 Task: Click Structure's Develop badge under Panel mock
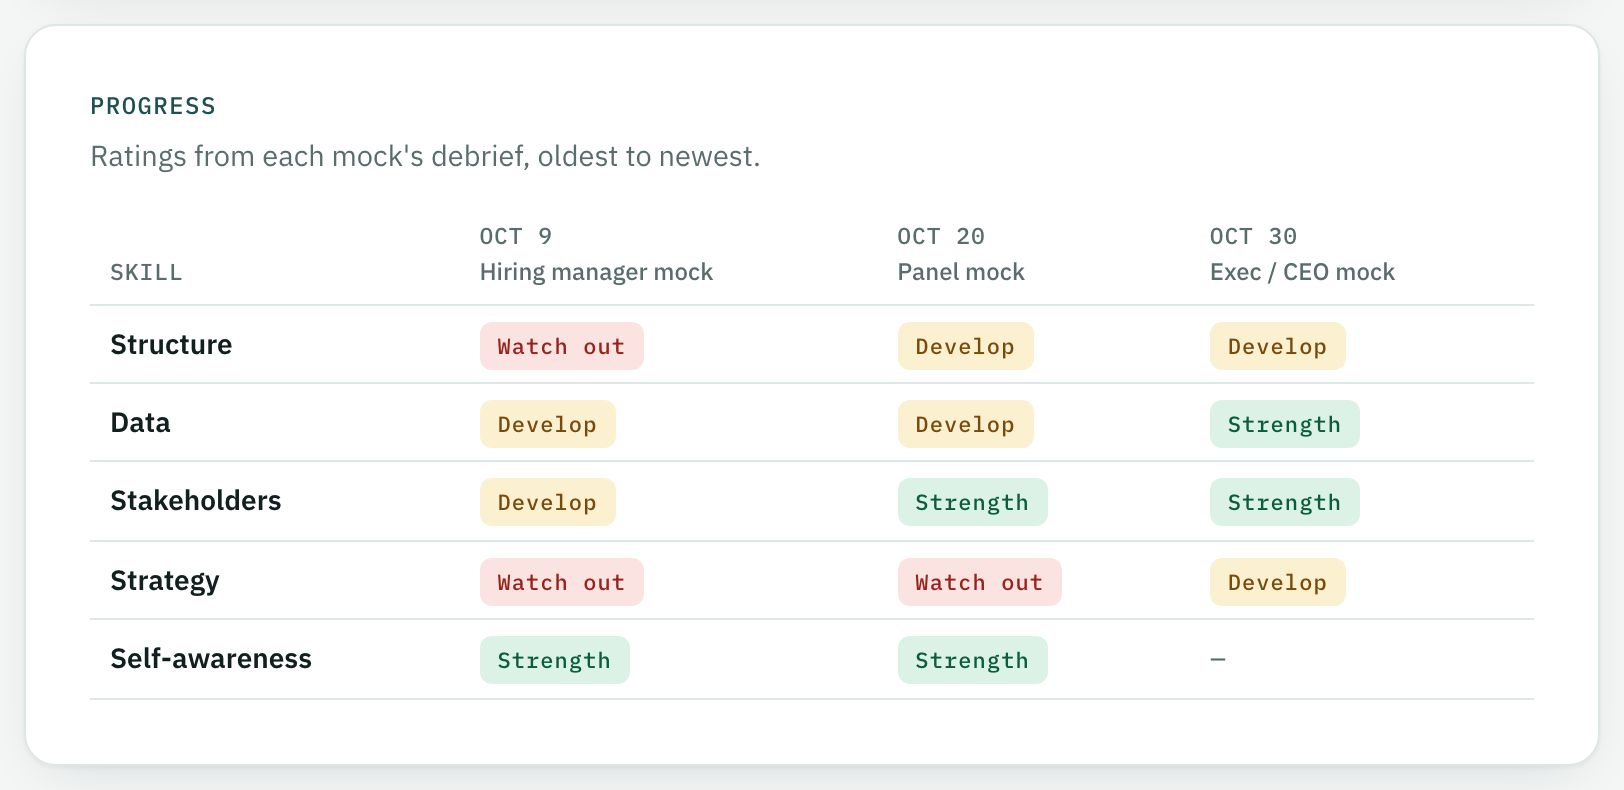[966, 346]
